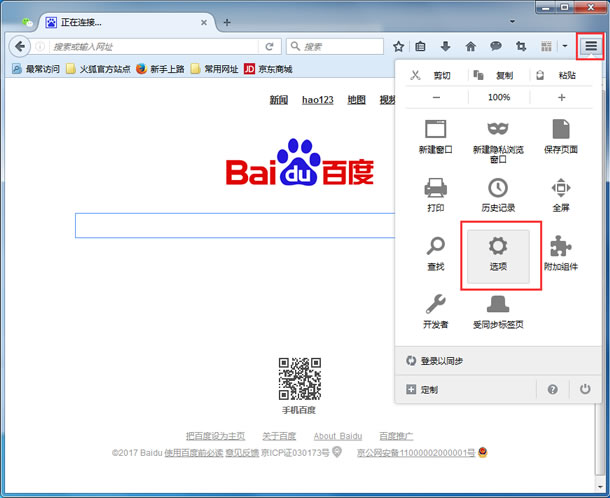This screenshot has height=498, width=610.
Task: Open the Downloads arrow icon
Action: 445,47
